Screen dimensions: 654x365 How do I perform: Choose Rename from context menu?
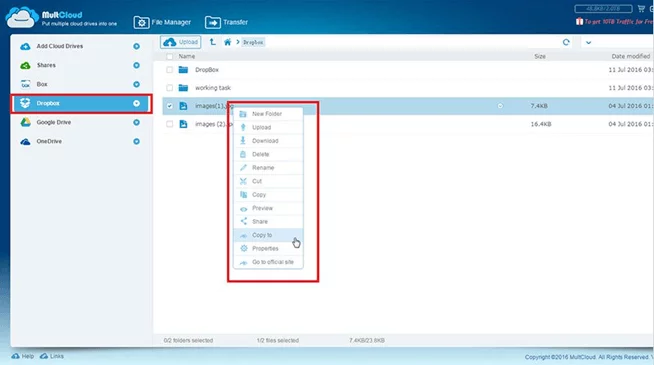click(x=268, y=168)
